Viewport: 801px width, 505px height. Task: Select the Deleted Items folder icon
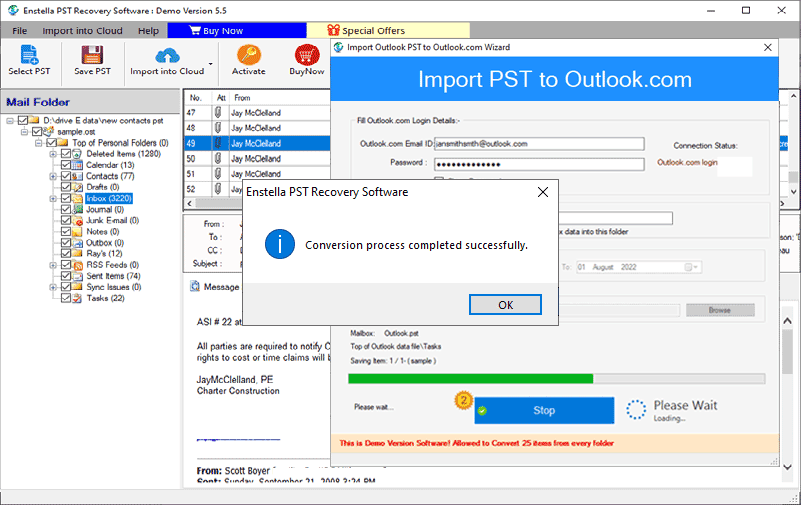click(x=77, y=154)
